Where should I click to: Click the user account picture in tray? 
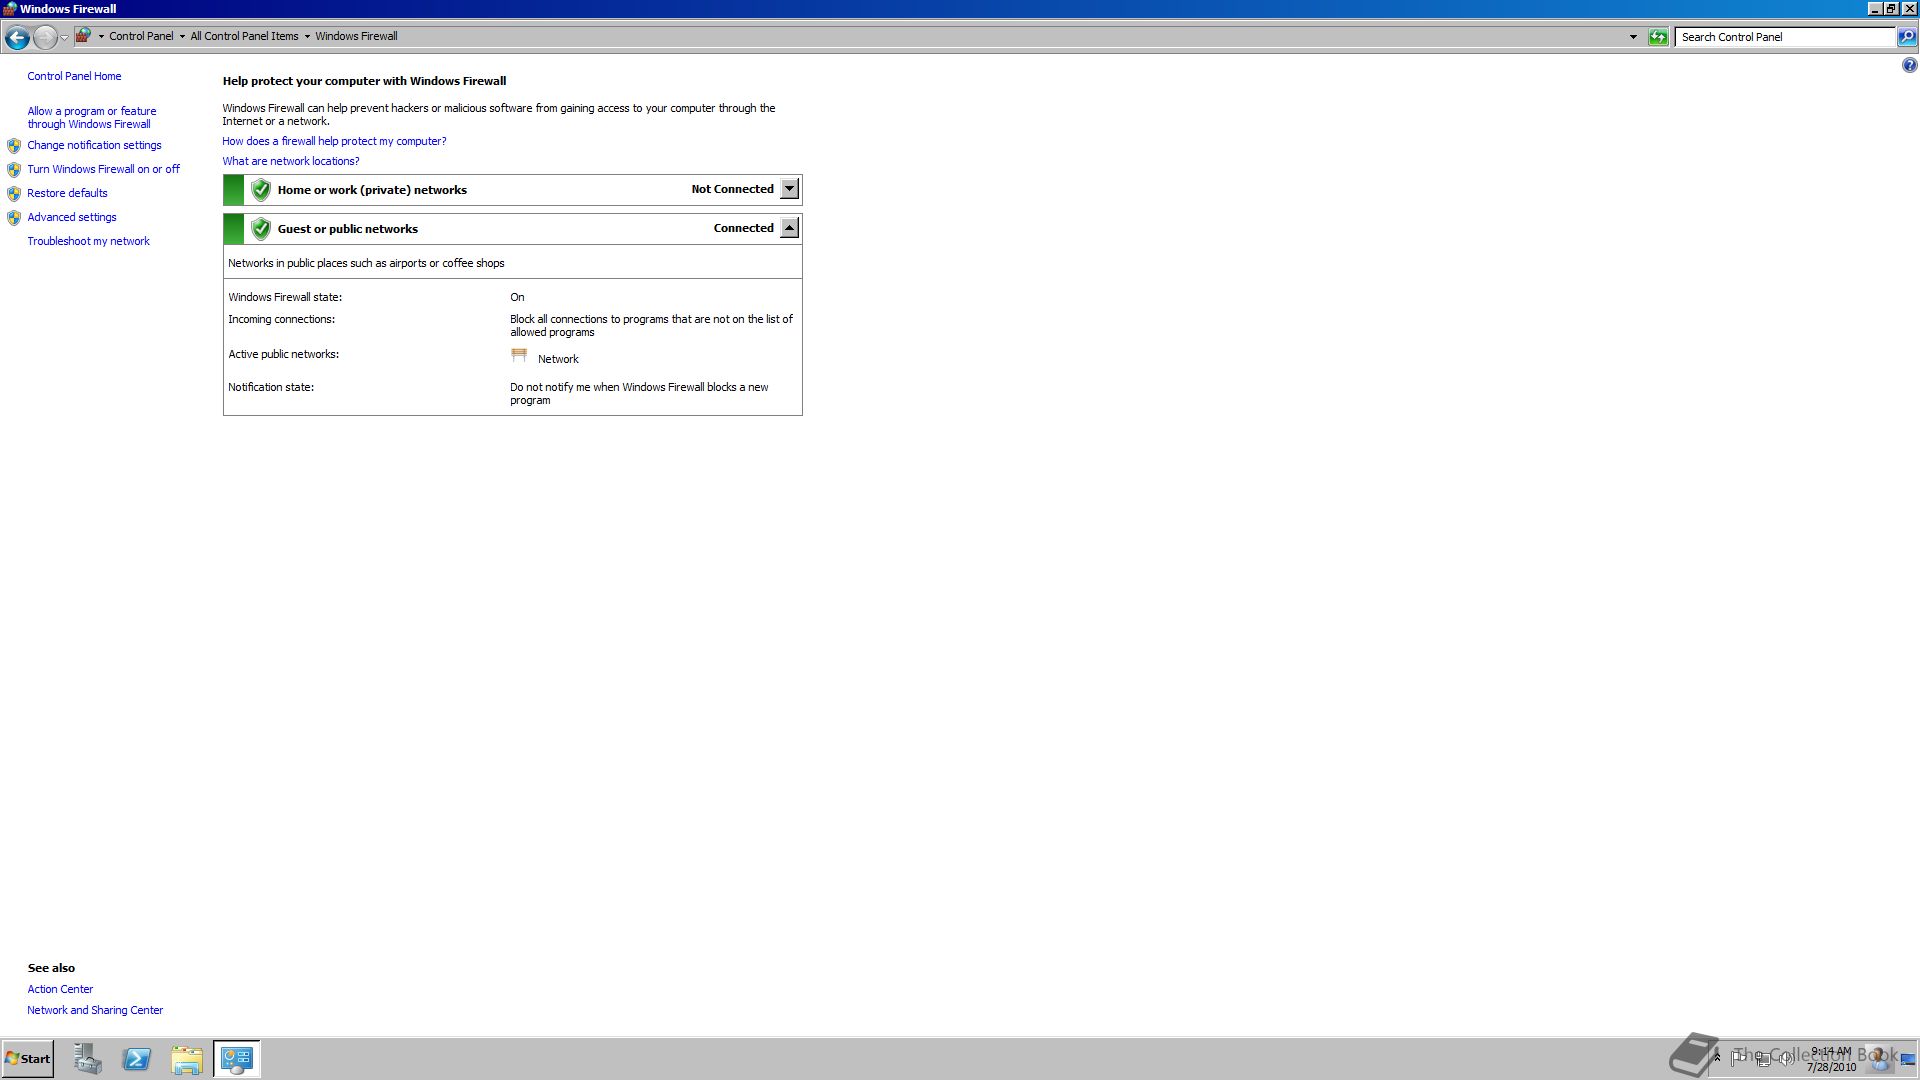(1879, 1058)
